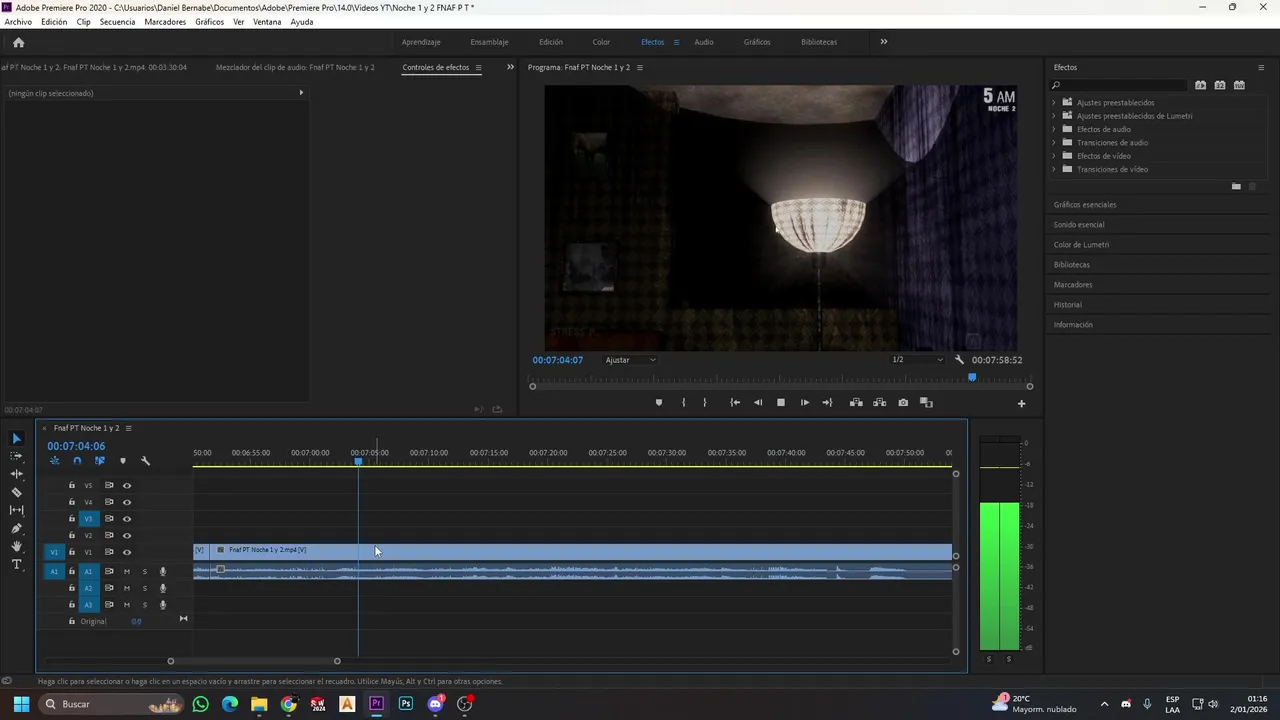The height and width of the screenshot is (720, 1280).
Task: Expand the Efectos de vídeo folder
Action: point(1054,156)
